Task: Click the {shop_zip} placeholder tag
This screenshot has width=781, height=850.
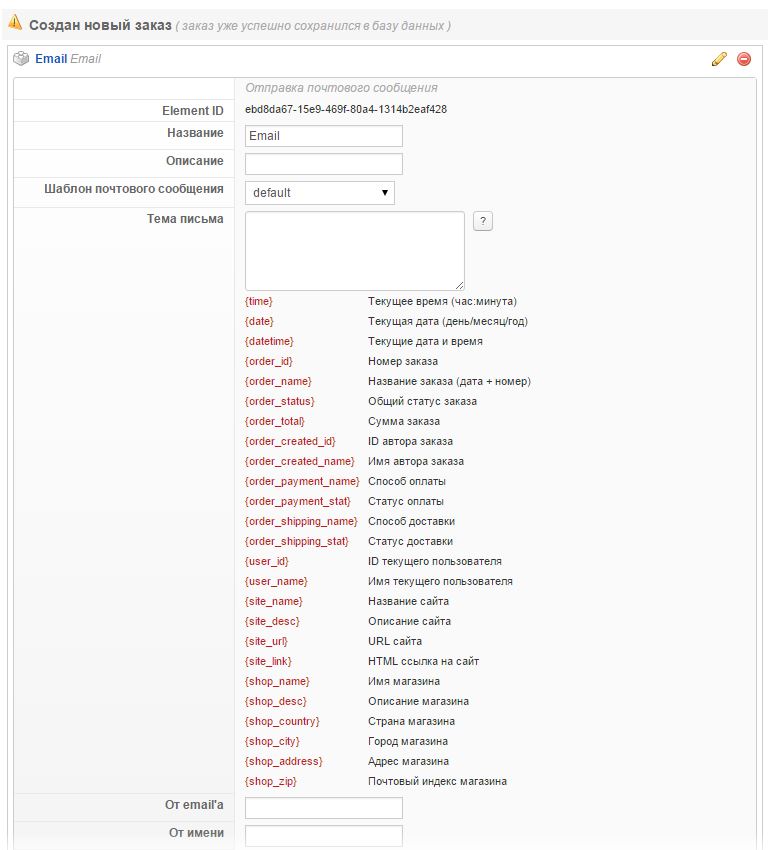Action: pyautogui.click(x=271, y=783)
